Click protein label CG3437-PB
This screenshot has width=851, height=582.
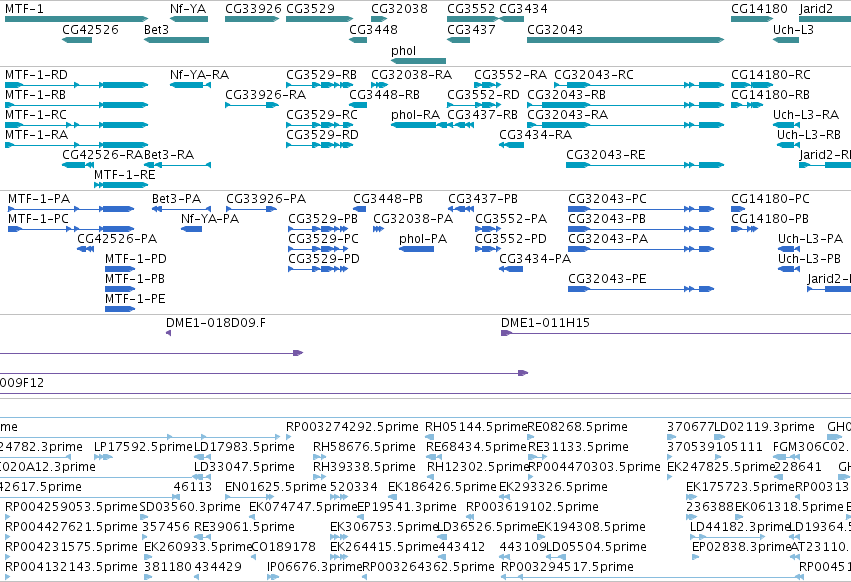[483, 199]
